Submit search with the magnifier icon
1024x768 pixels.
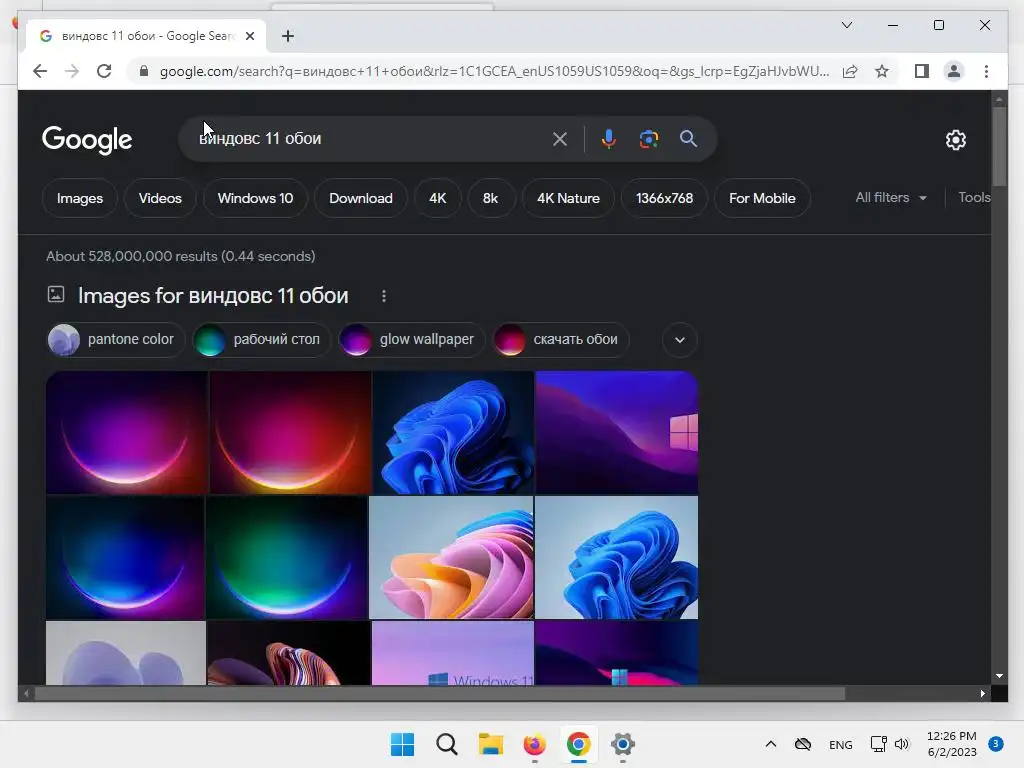click(x=688, y=138)
